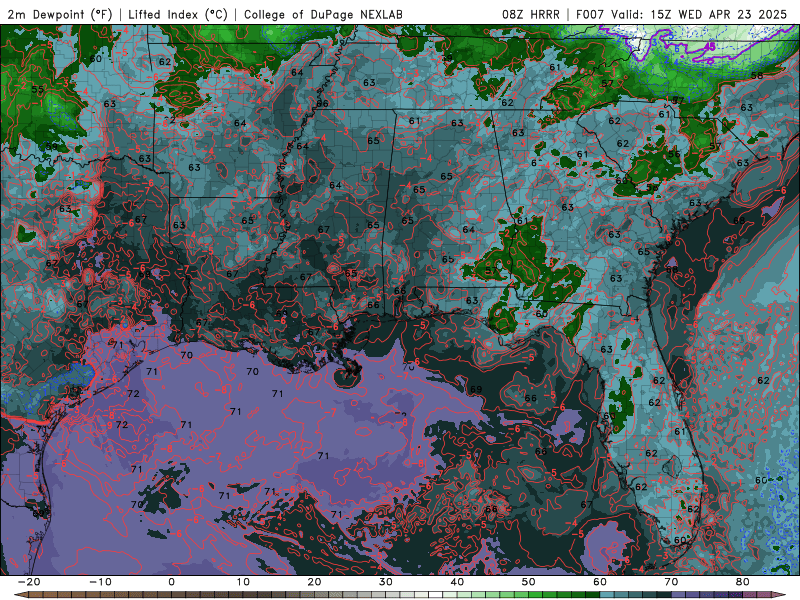
Task: Click the 50 value on the color scale
Action: (529, 582)
